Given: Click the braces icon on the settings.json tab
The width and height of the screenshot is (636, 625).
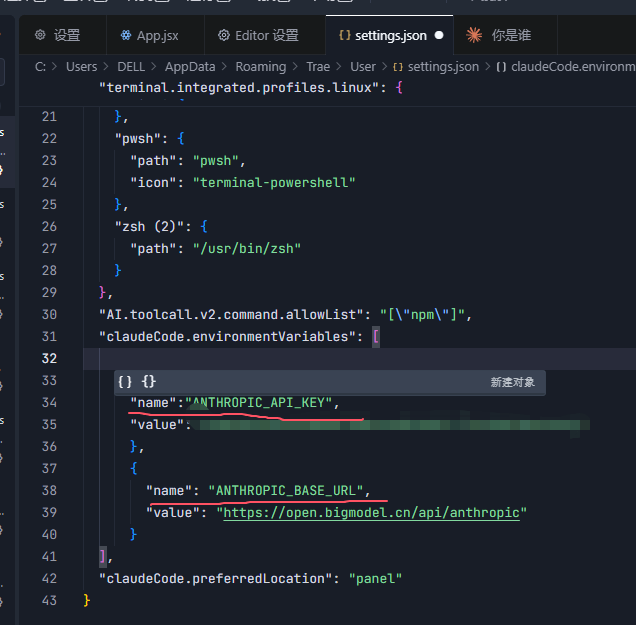Looking at the screenshot, I should [345, 35].
